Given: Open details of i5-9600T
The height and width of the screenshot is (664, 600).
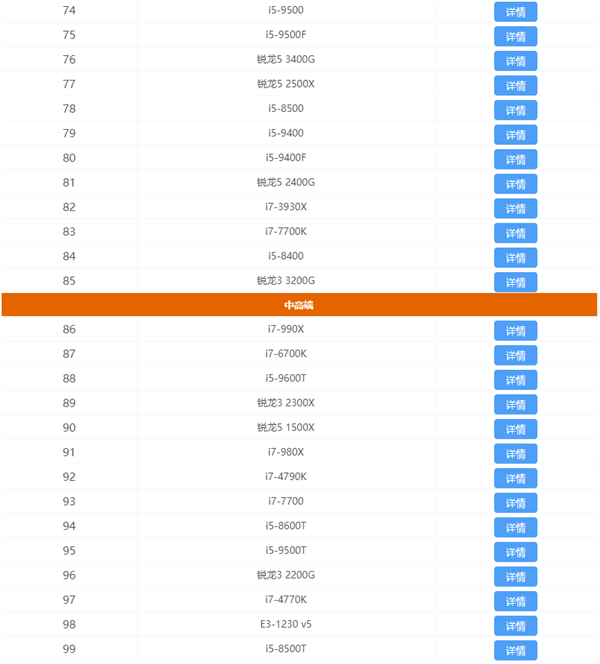Looking at the screenshot, I should pyautogui.click(x=515, y=380).
